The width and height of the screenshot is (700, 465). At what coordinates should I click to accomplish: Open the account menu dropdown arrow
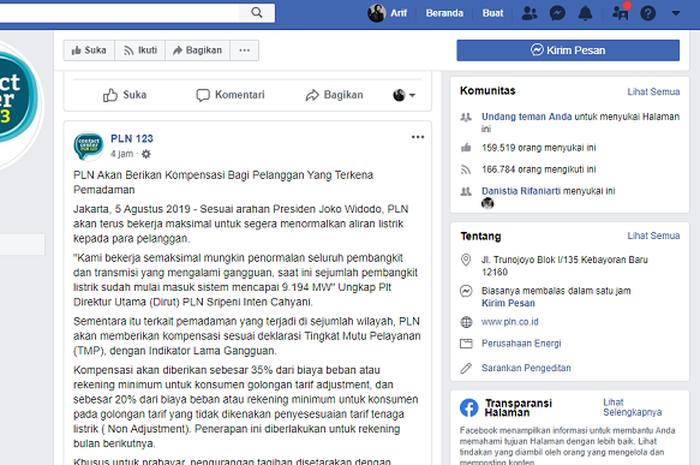(676, 13)
